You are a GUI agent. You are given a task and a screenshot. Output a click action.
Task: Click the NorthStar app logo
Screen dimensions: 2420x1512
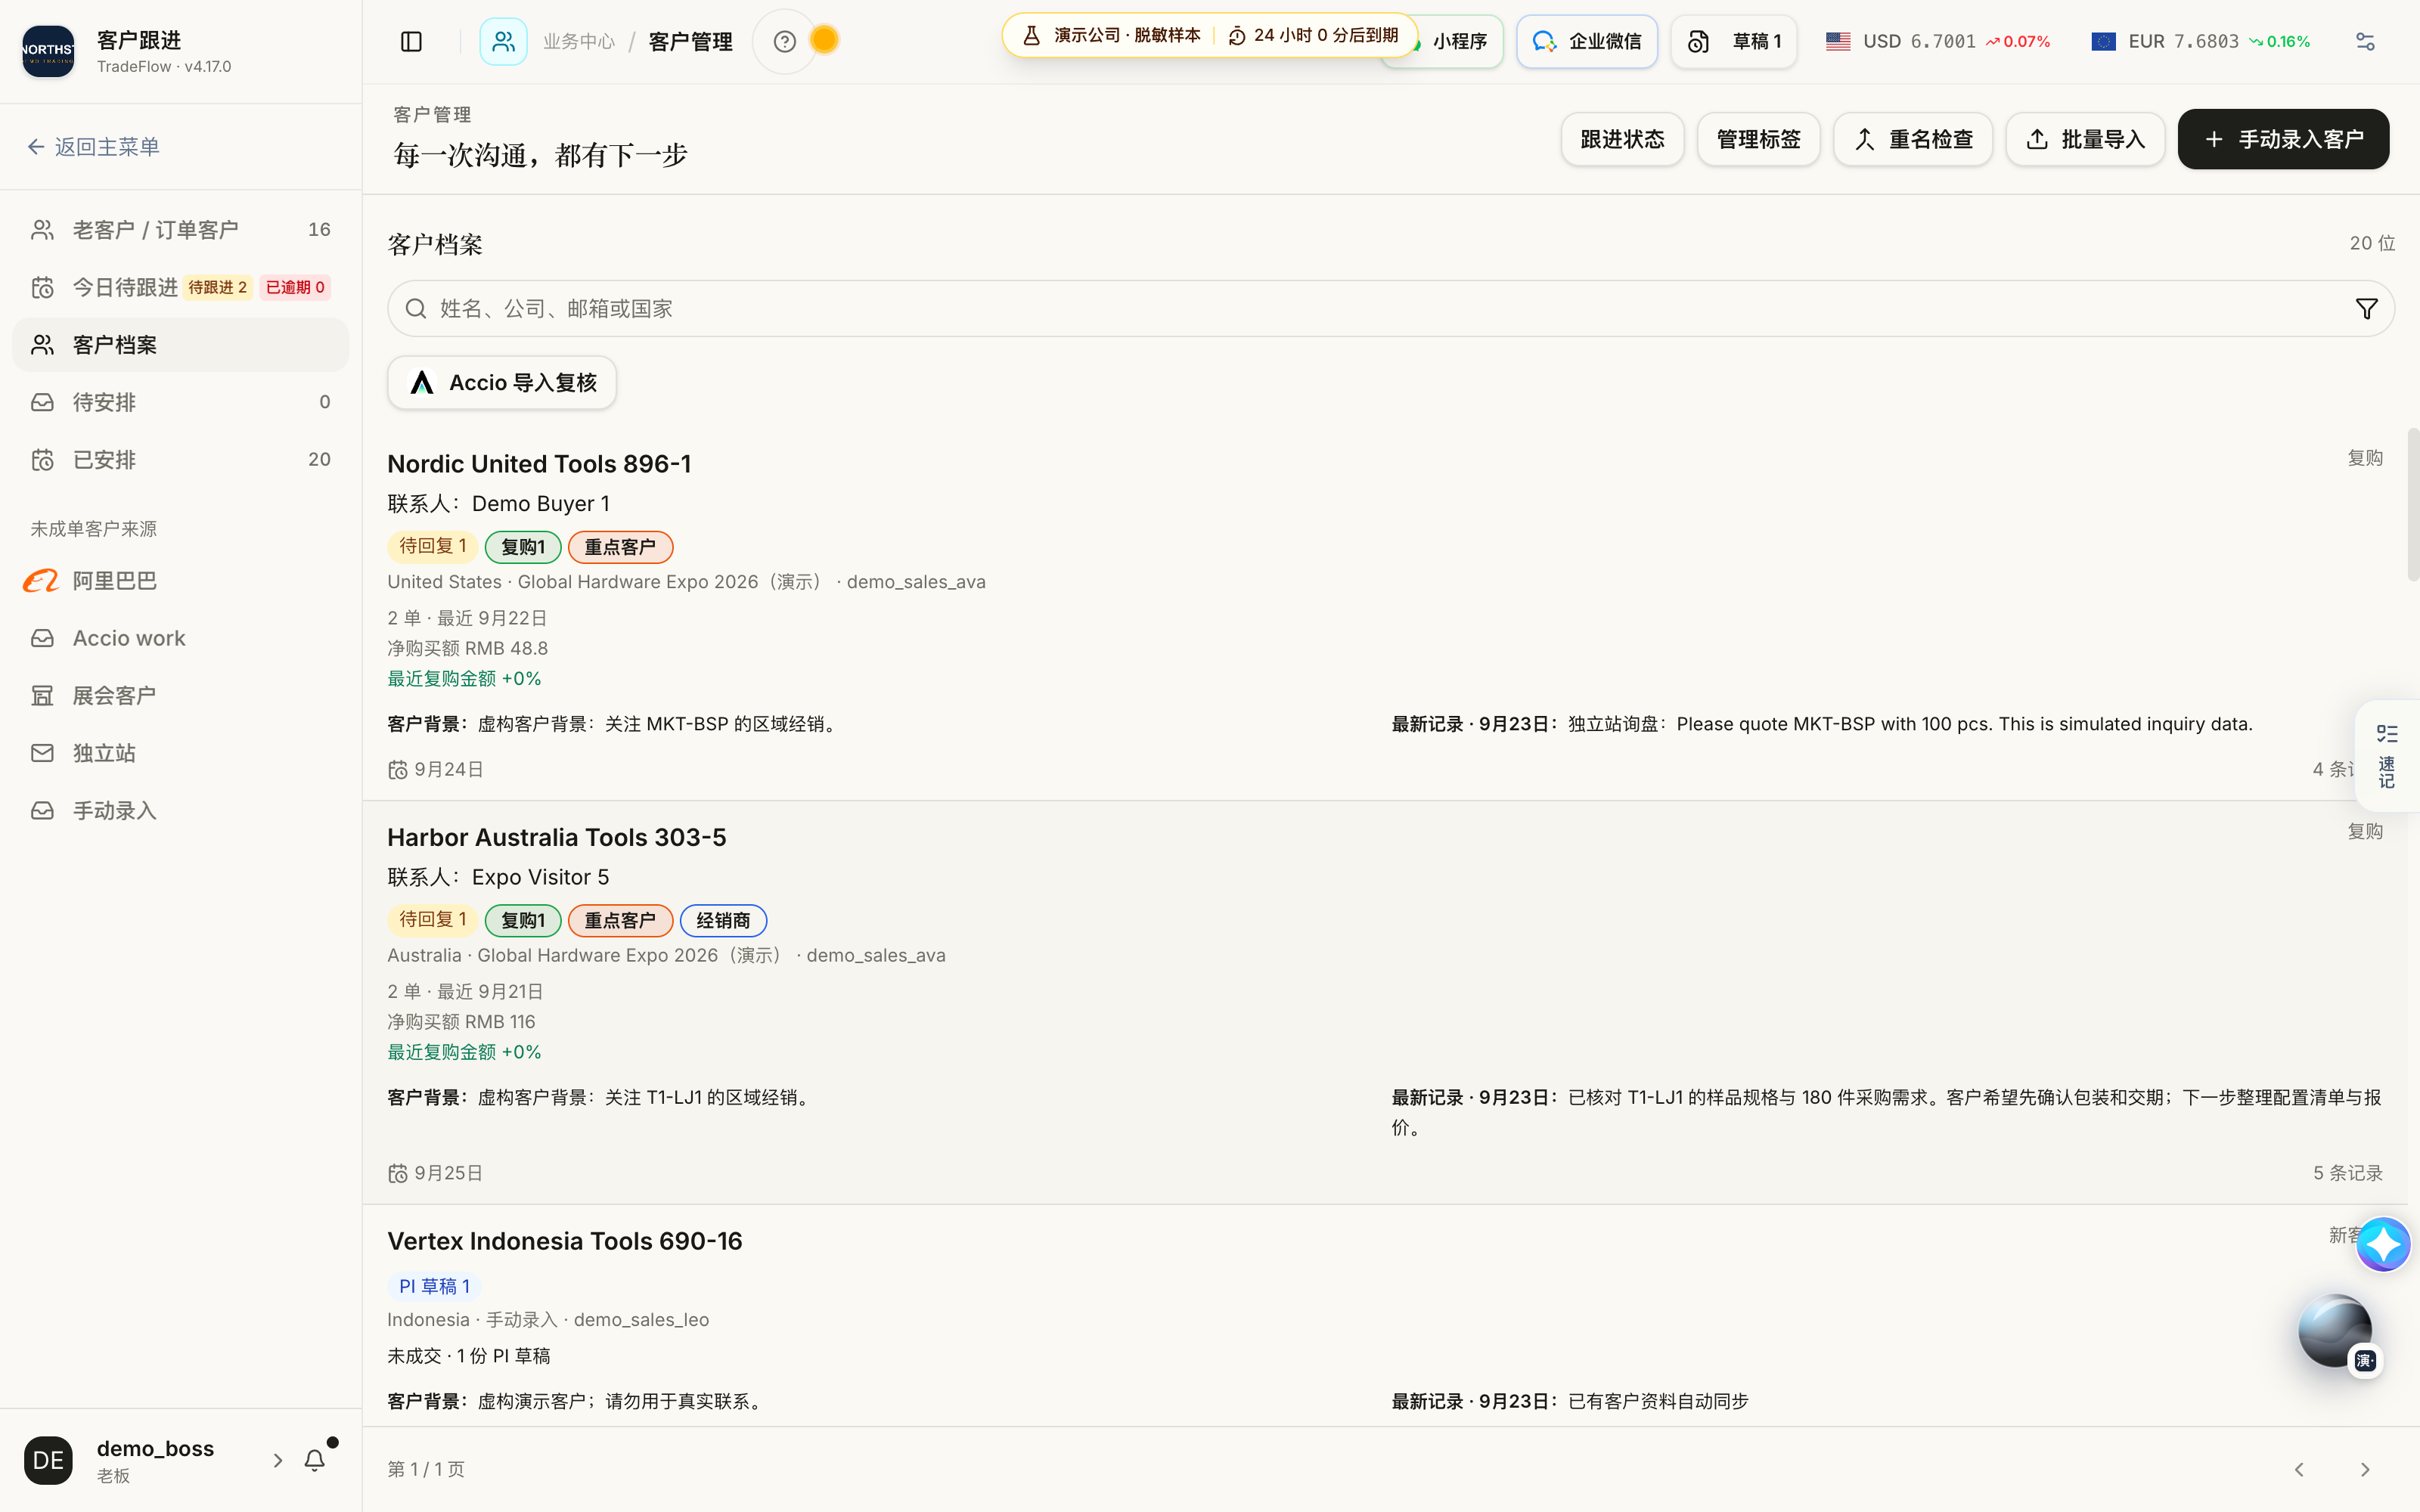48,51
